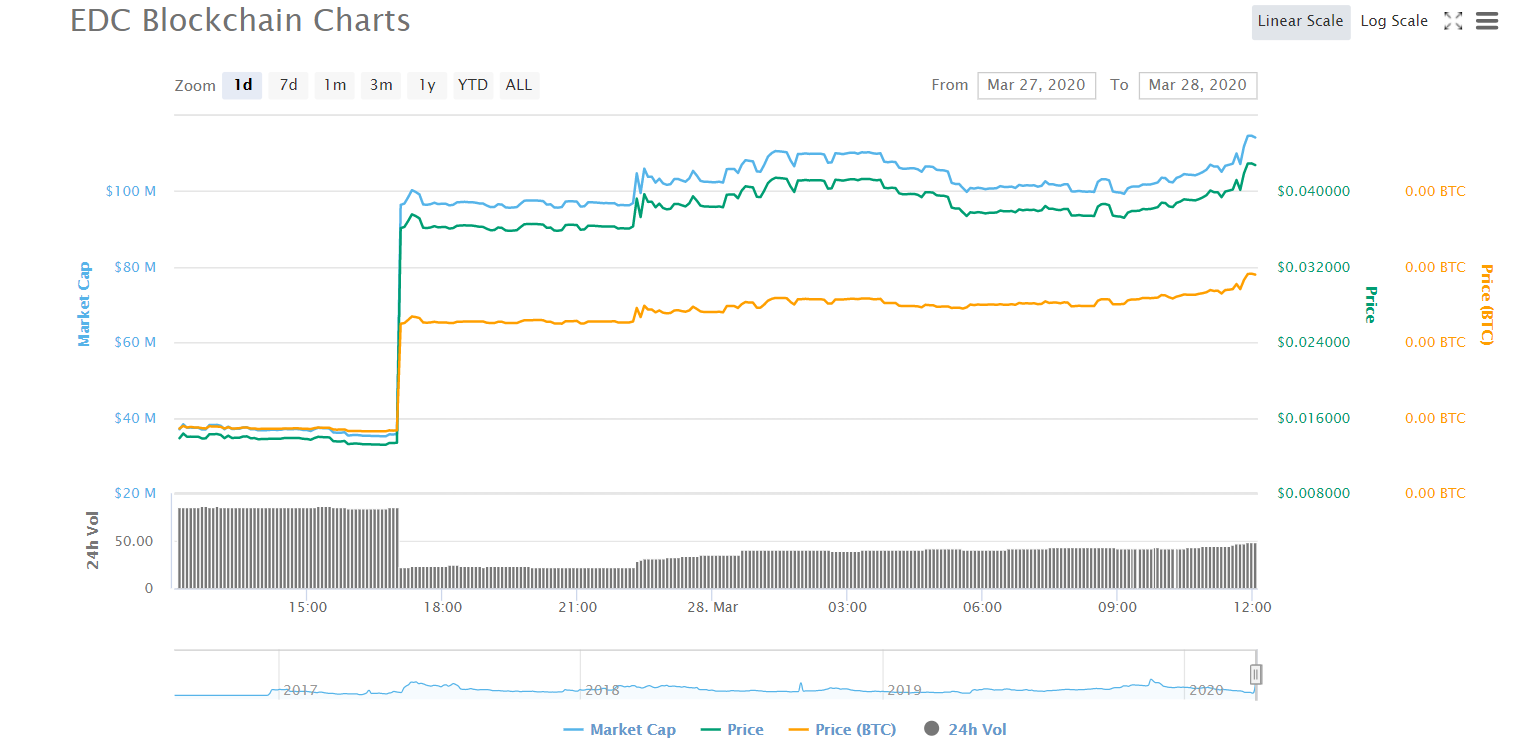Screen dimensions: 1515x751
Task: Click the $0.016000 price label
Action: pos(1314,418)
